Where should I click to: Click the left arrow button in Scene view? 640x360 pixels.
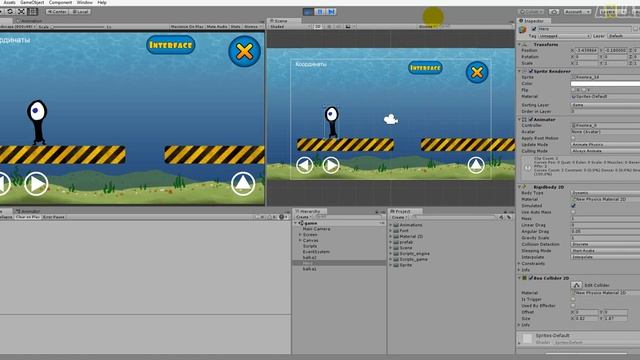click(x=304, y=165)
